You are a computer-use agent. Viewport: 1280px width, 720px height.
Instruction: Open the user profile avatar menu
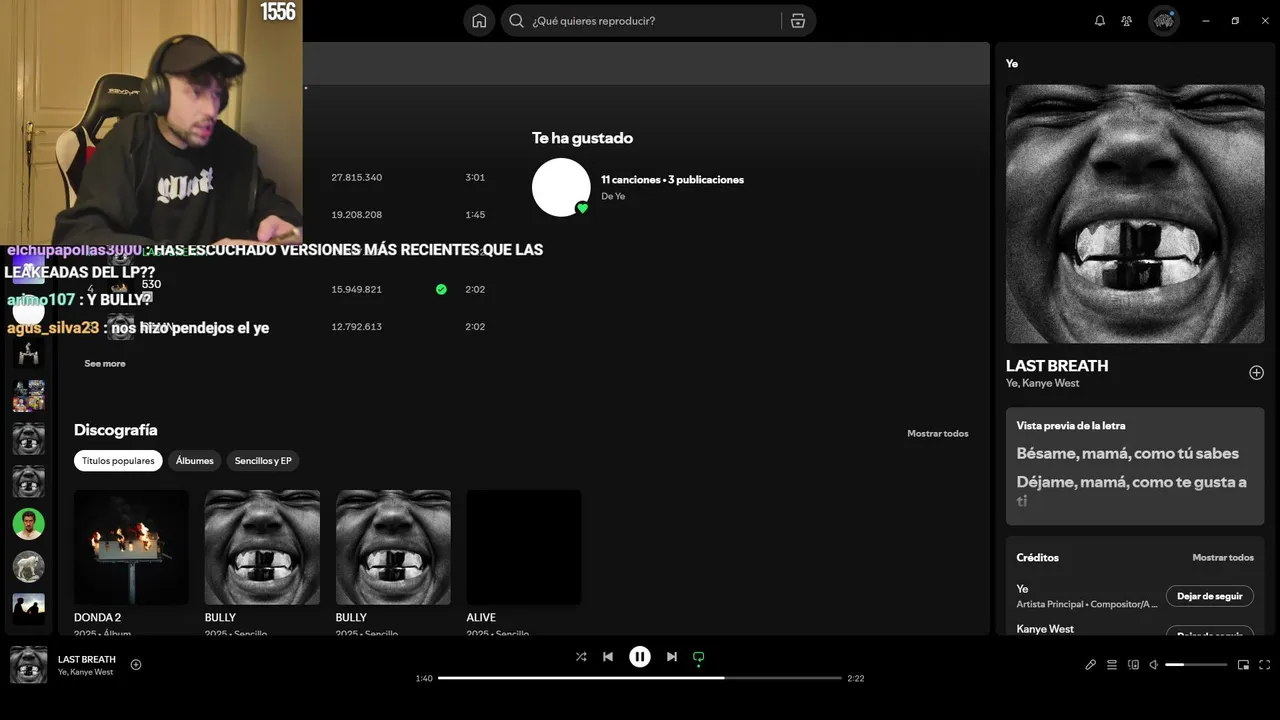point(1163,21)
